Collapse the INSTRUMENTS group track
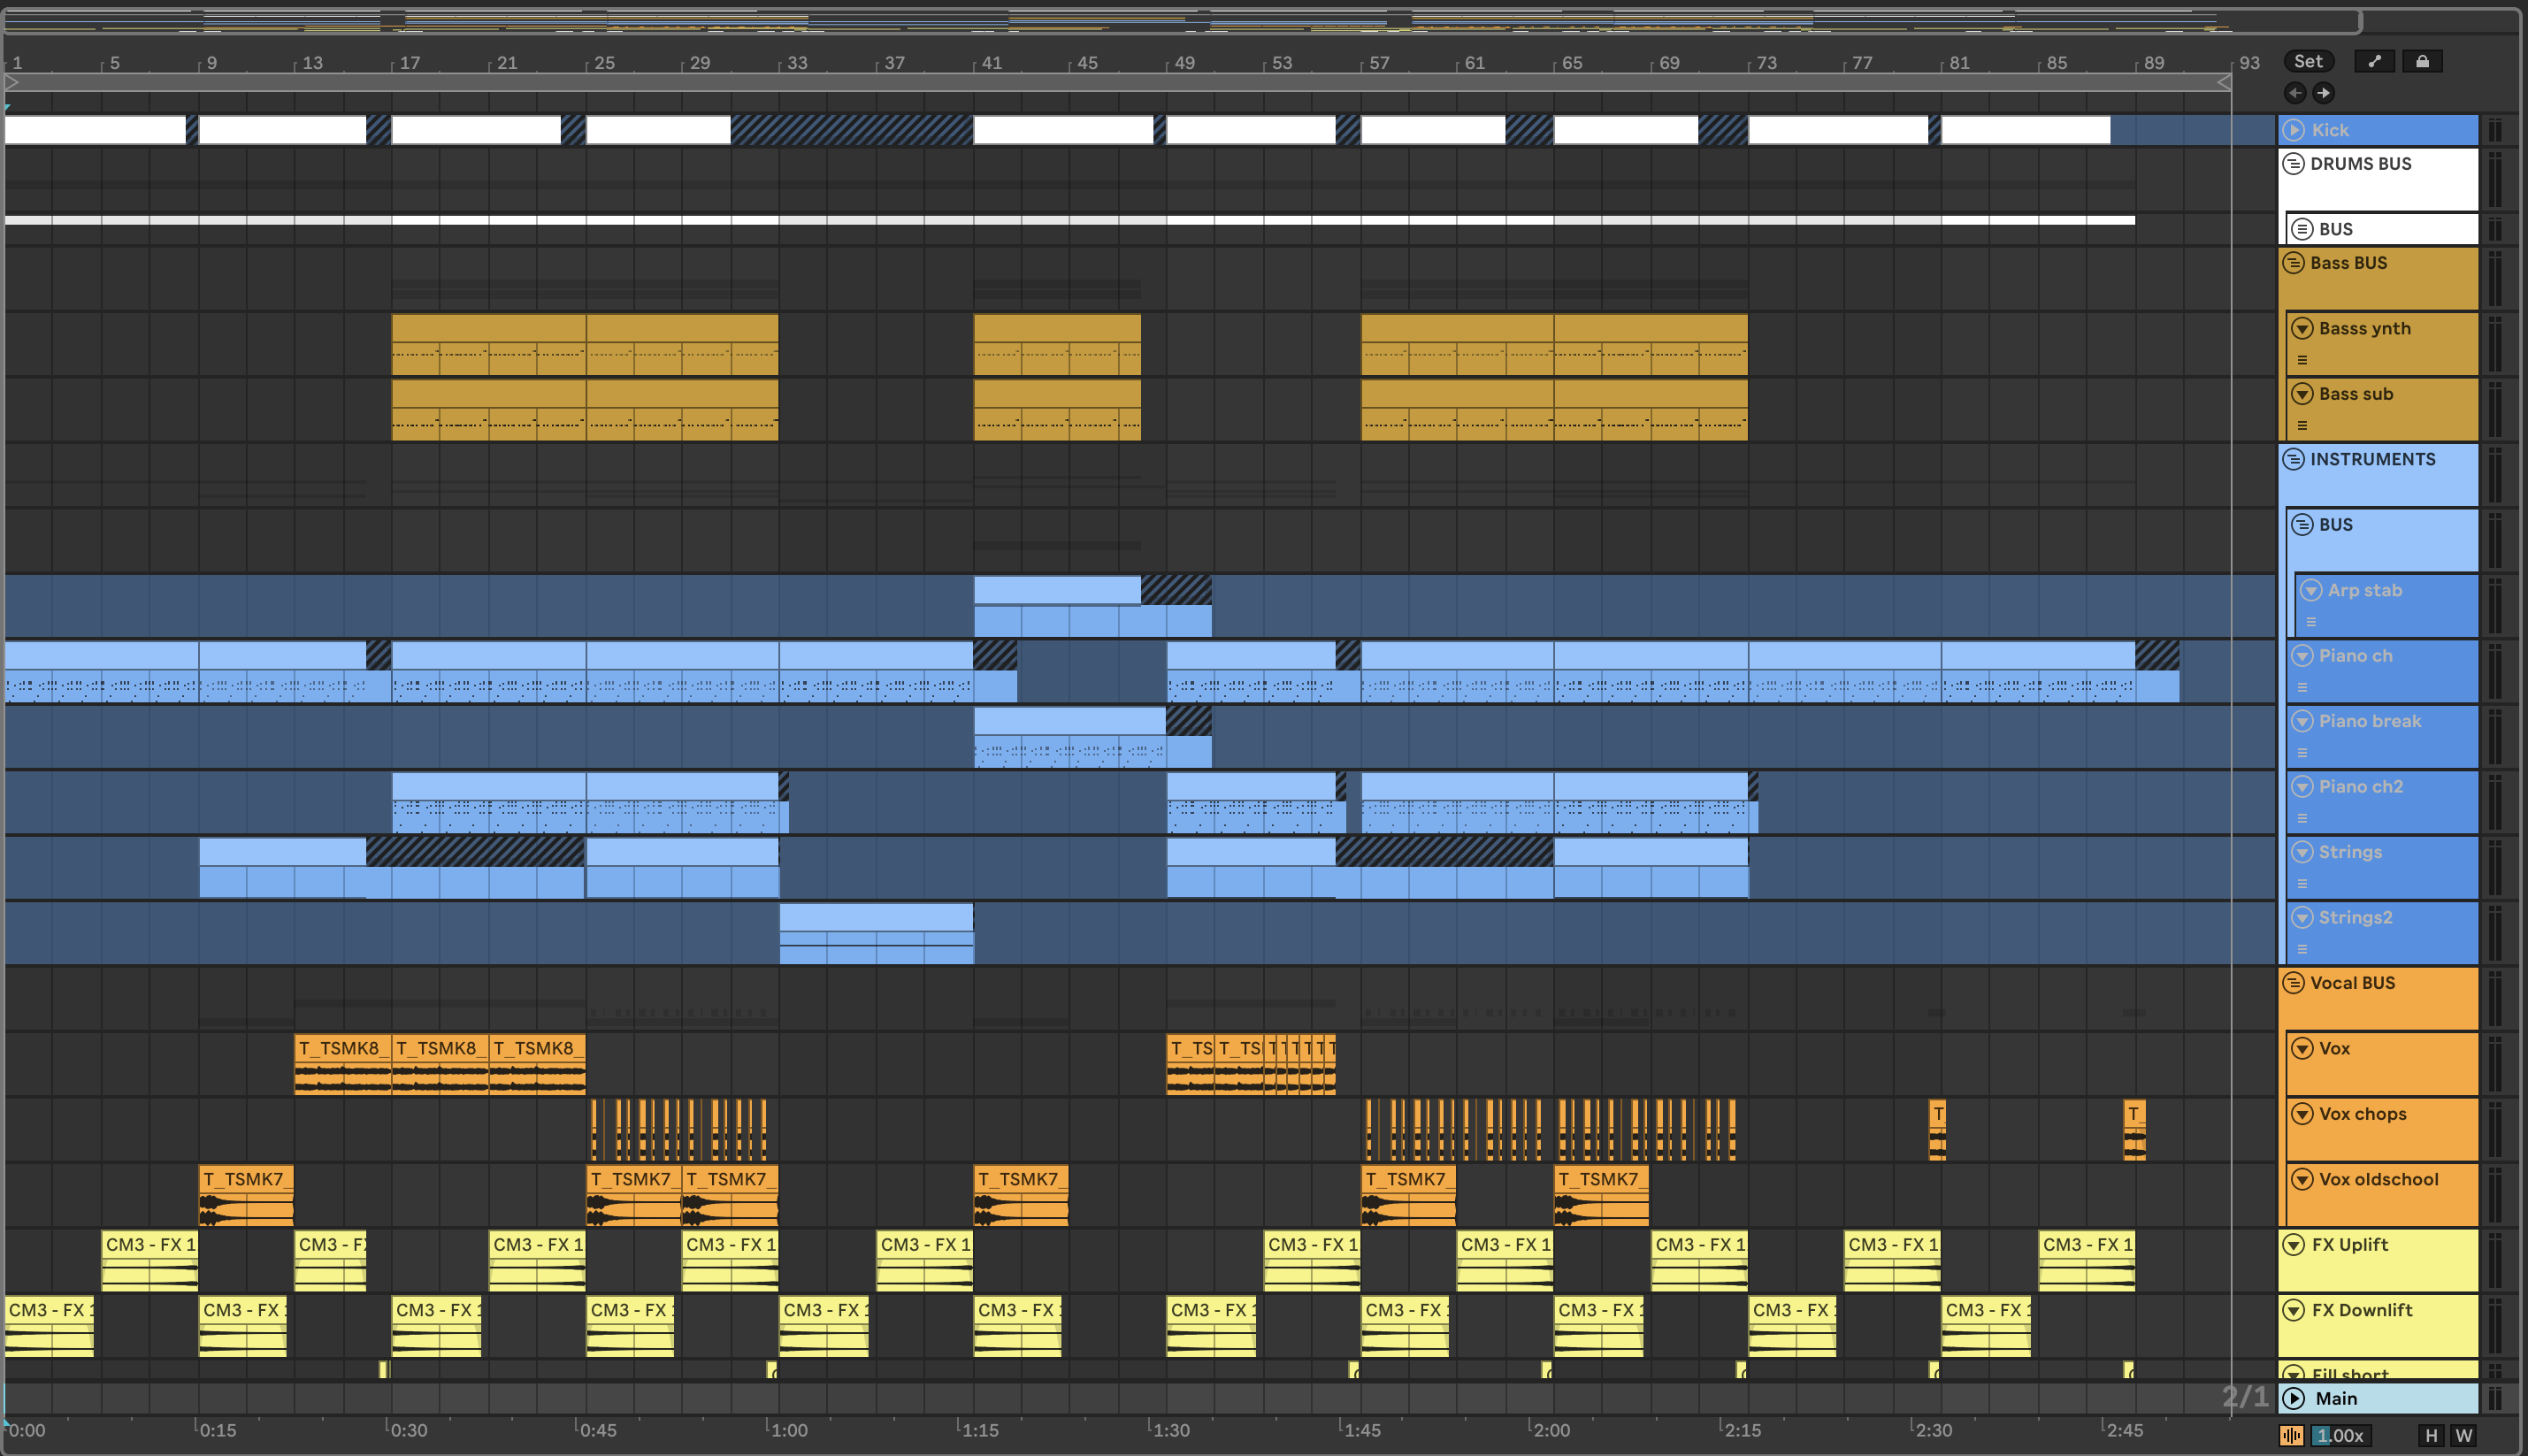Image resolution: width=2528 pixels, height=1456 pixels. coord(2294,459)
